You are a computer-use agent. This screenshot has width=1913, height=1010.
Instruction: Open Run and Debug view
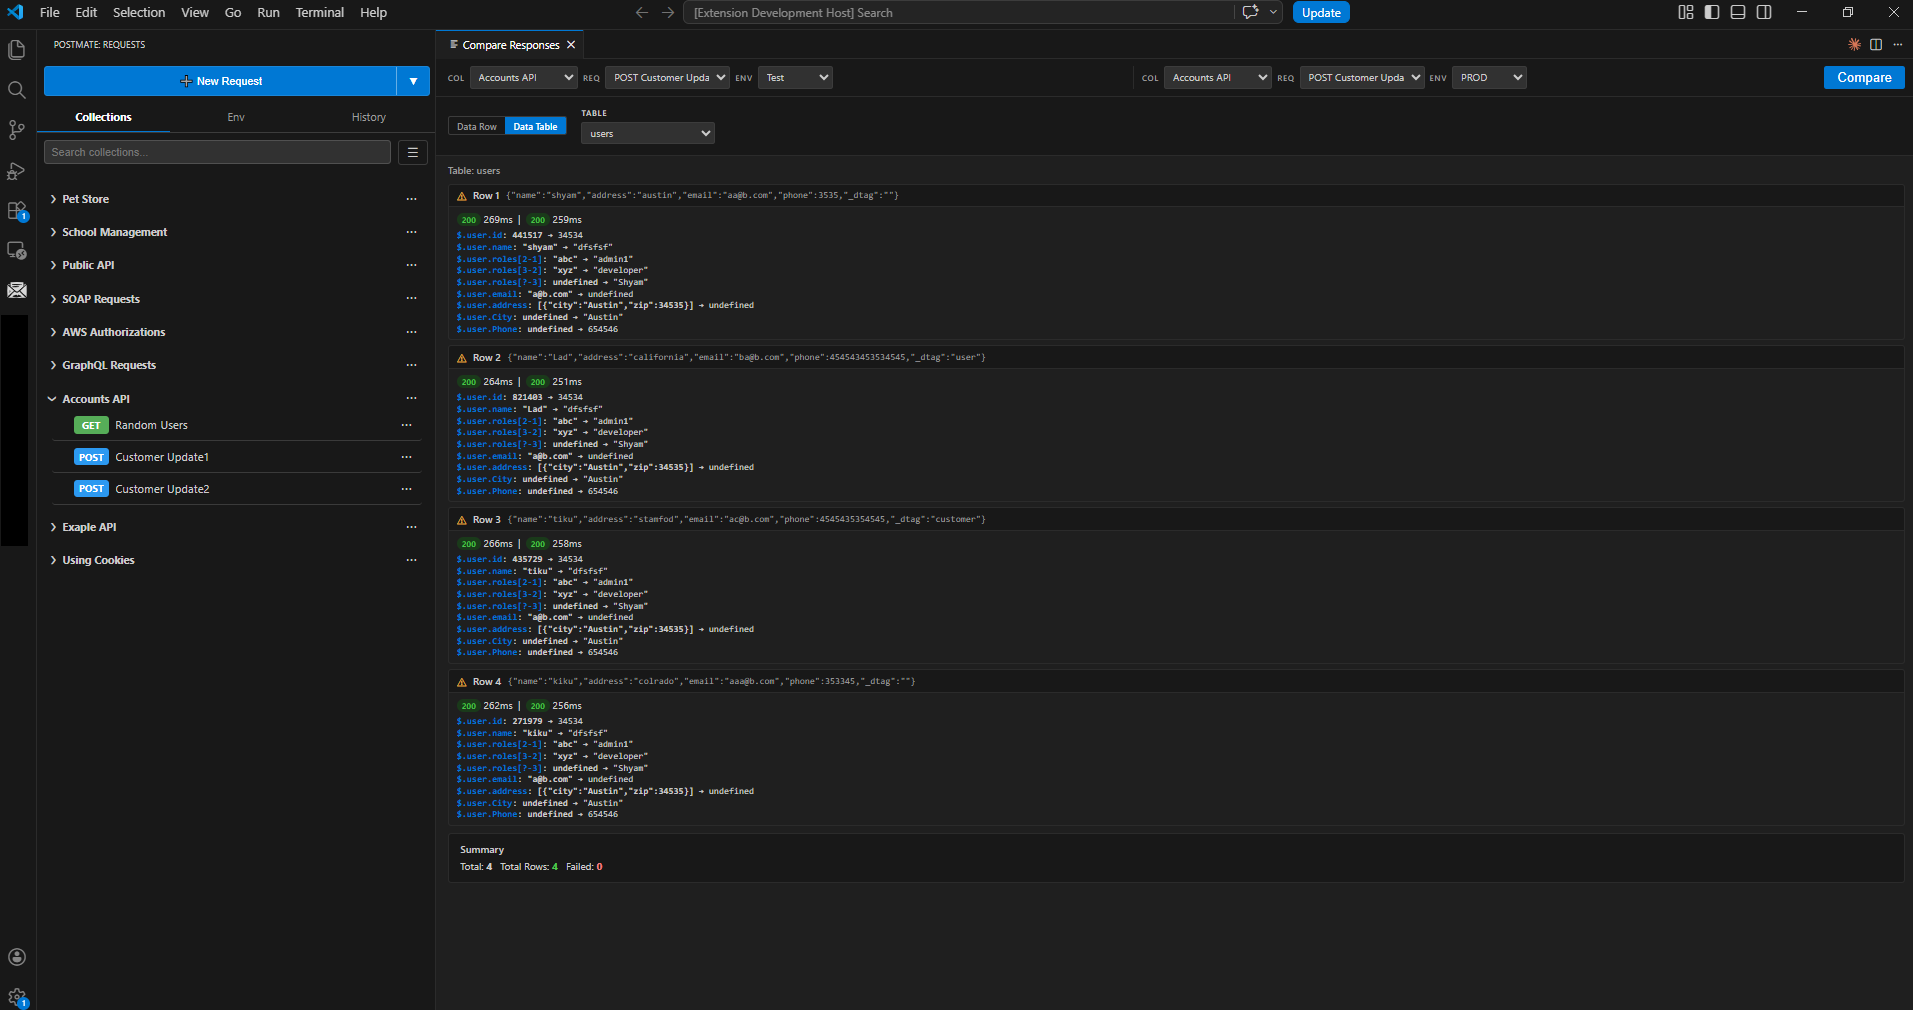[17, 171]
